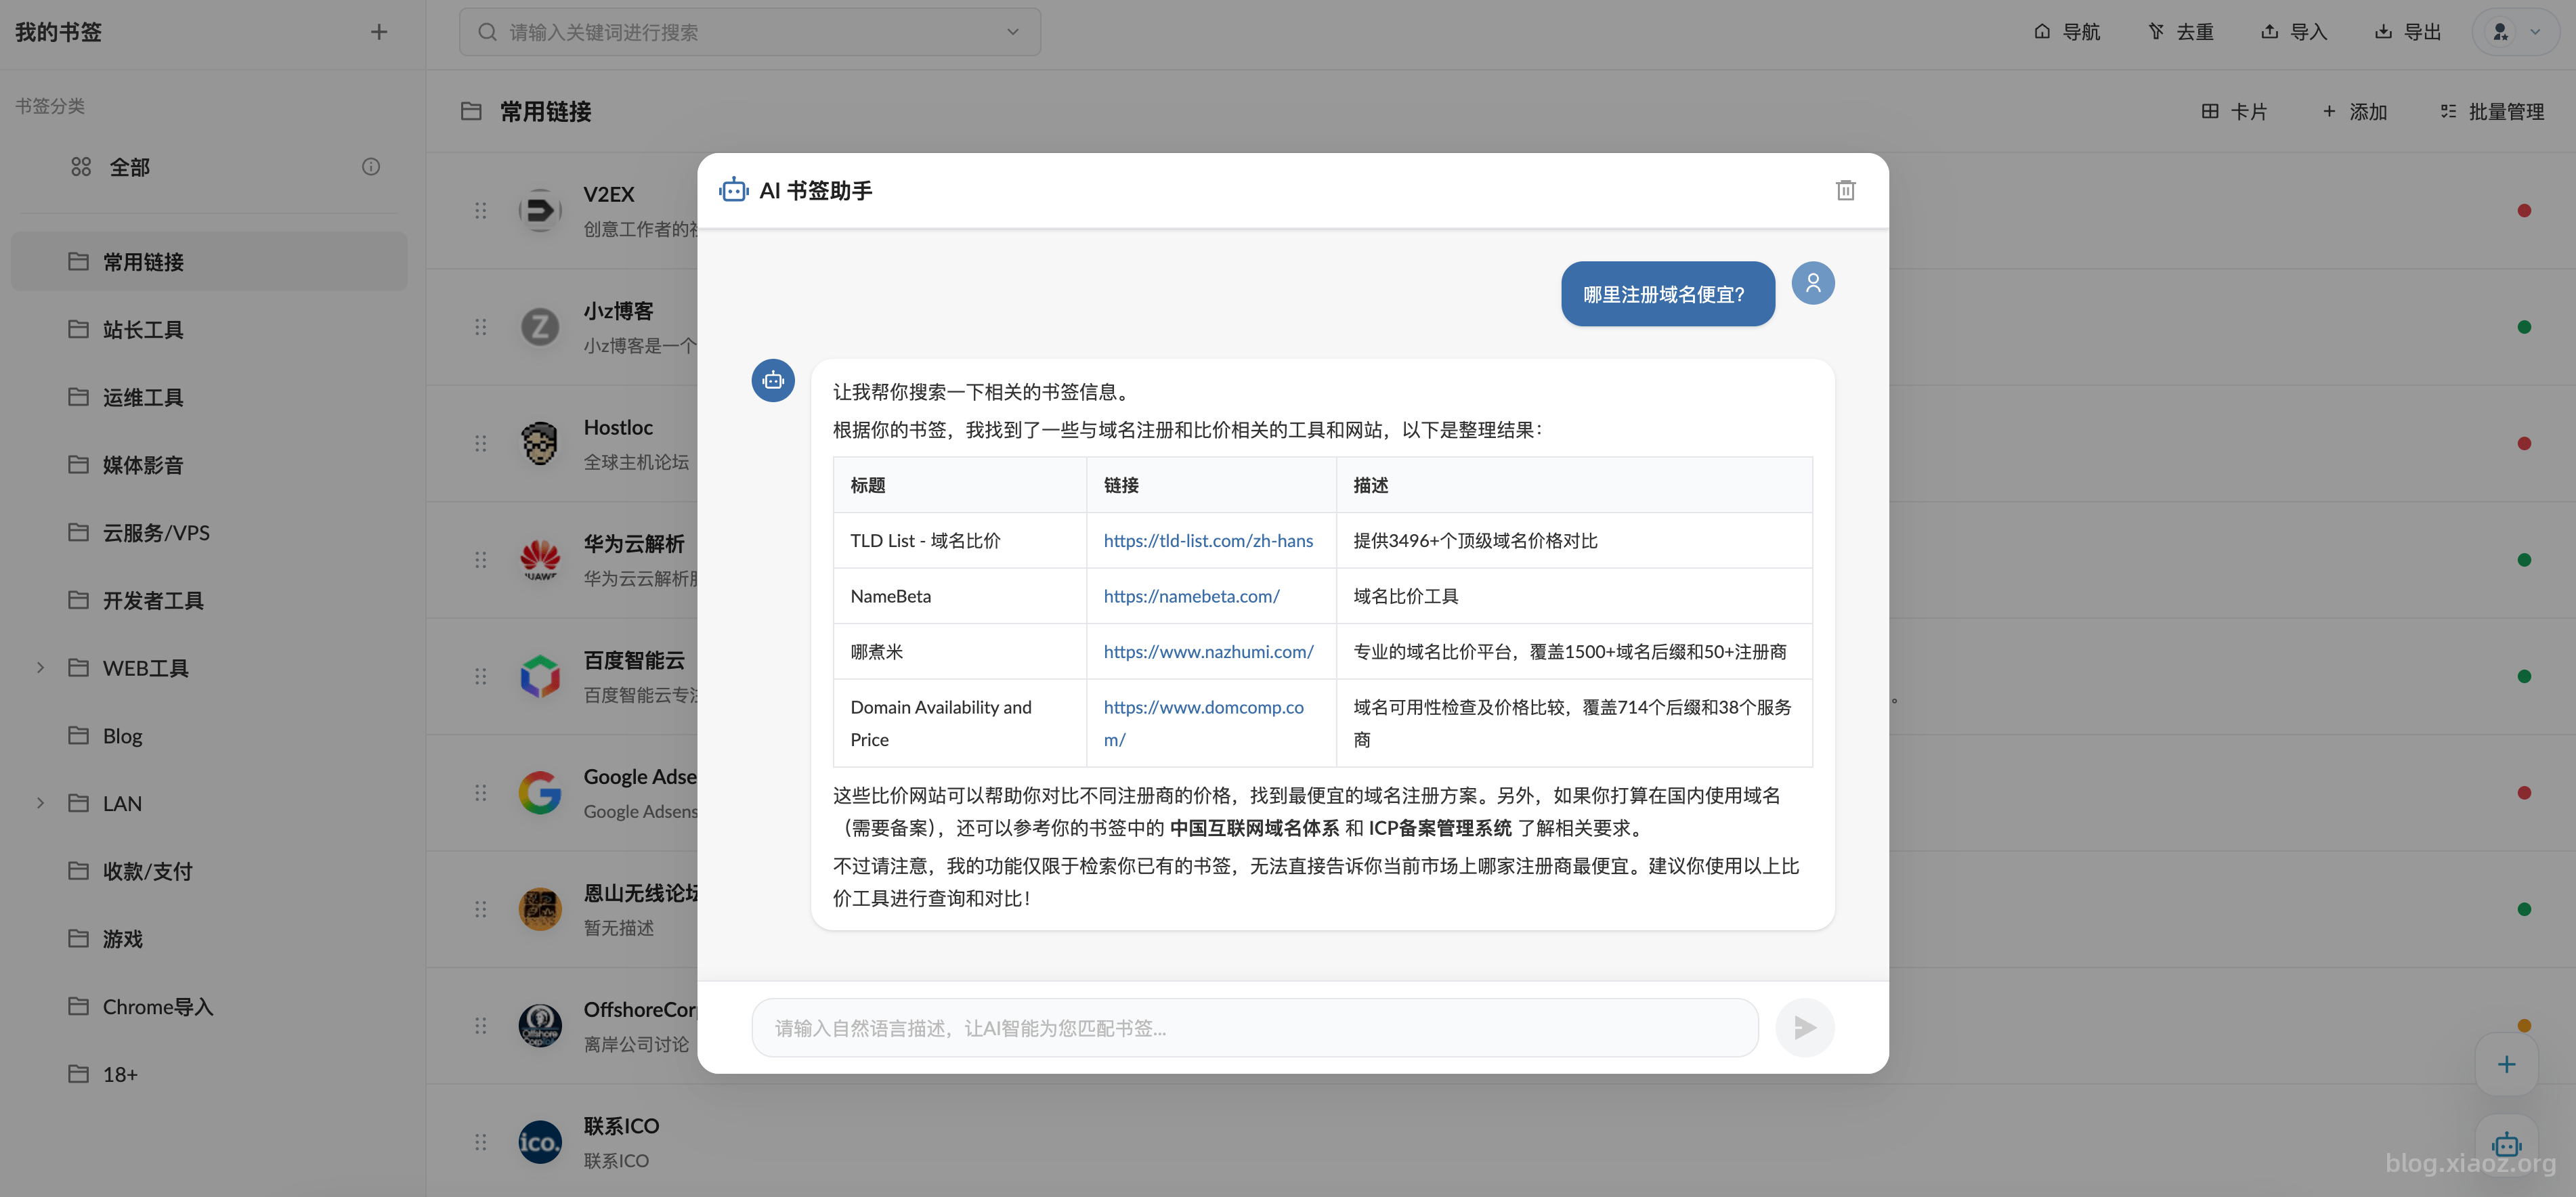Click the 联系ICO favicon
2576x1197 pixels.
coord(540,1142)
